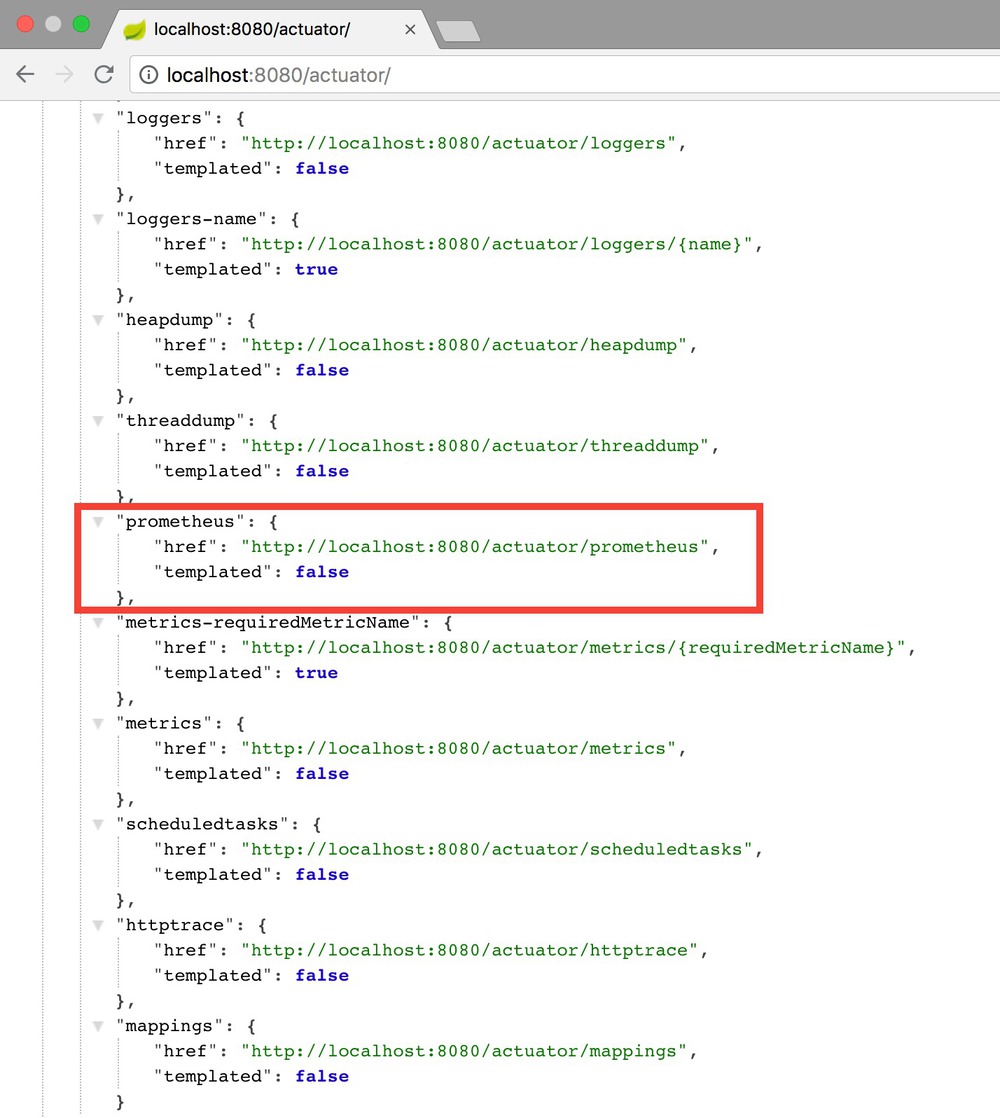Click the false value under heapdump
Screen dimensions: 1000x1118
click(x=322, y=370)
